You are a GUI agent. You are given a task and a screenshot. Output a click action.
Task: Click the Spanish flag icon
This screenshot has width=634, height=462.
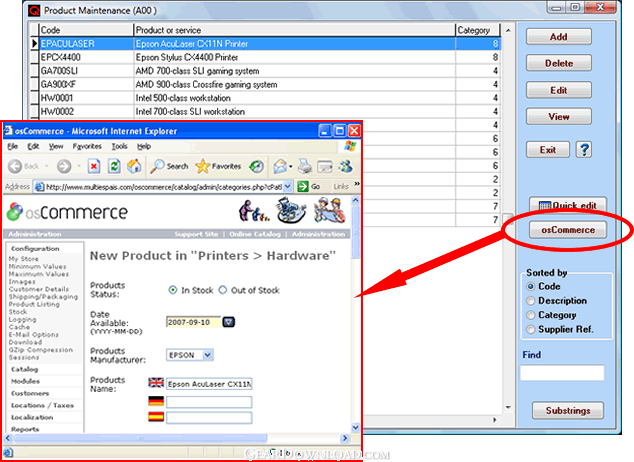pyautogui.click(x=156, y=417)
